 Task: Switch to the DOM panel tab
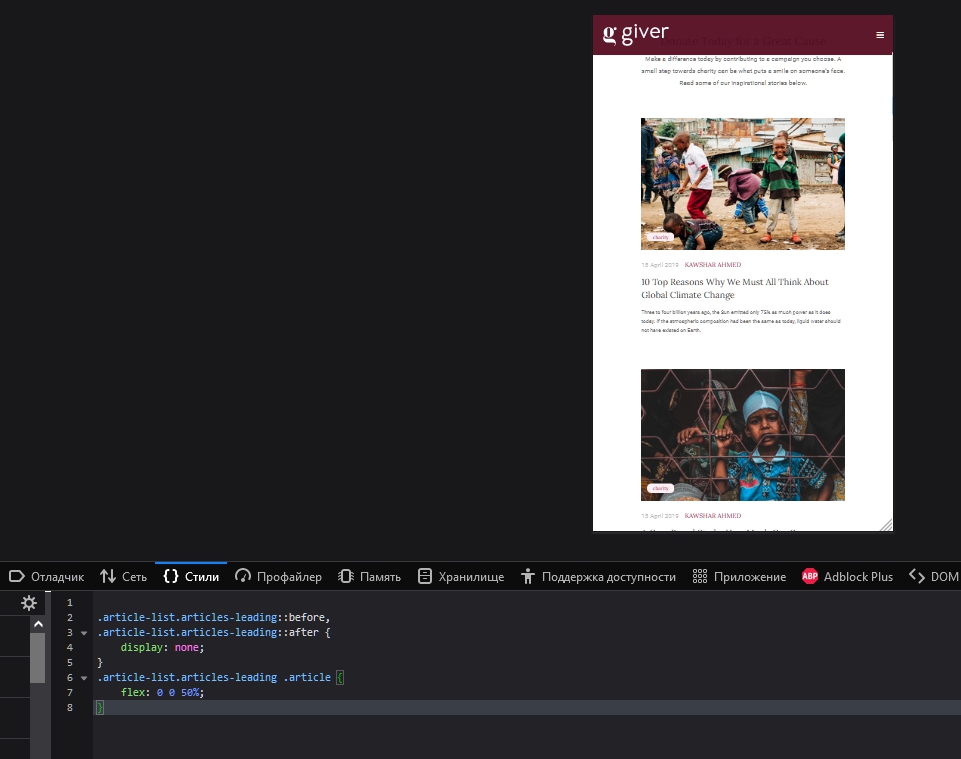point(933,577)
